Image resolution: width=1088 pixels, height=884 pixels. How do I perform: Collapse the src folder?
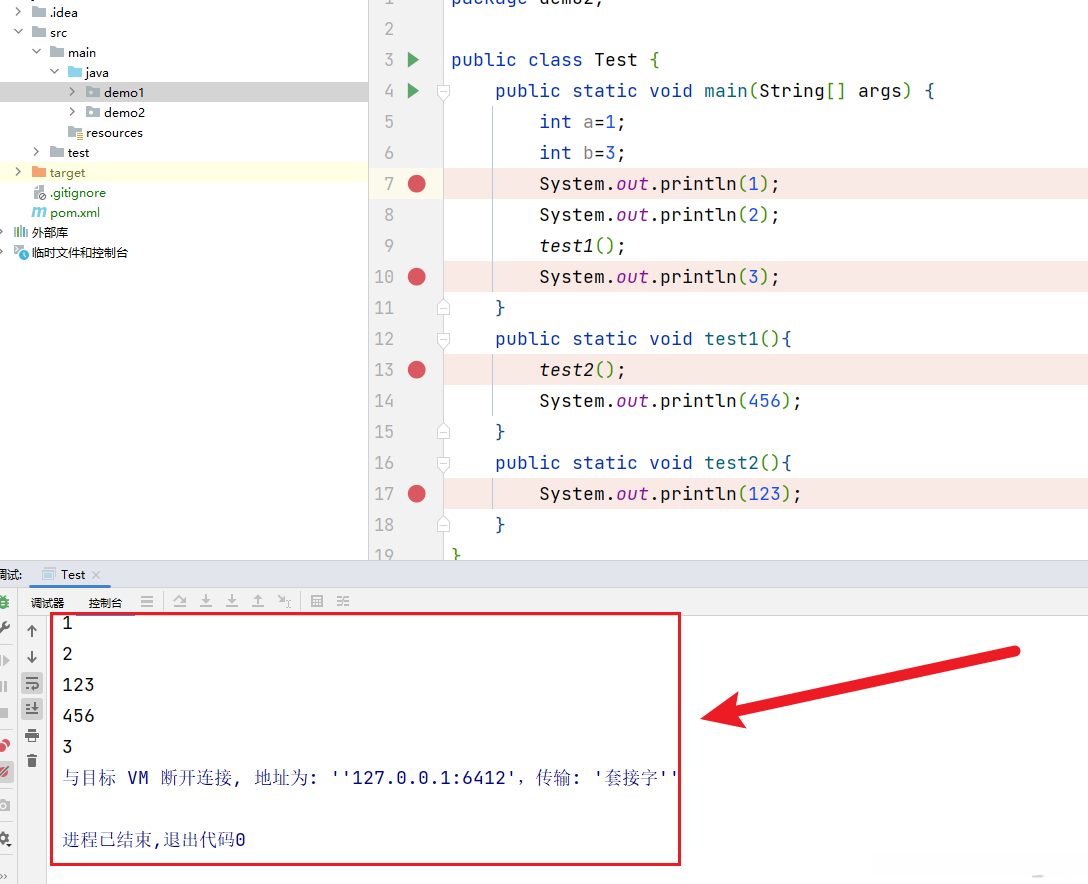19,32
